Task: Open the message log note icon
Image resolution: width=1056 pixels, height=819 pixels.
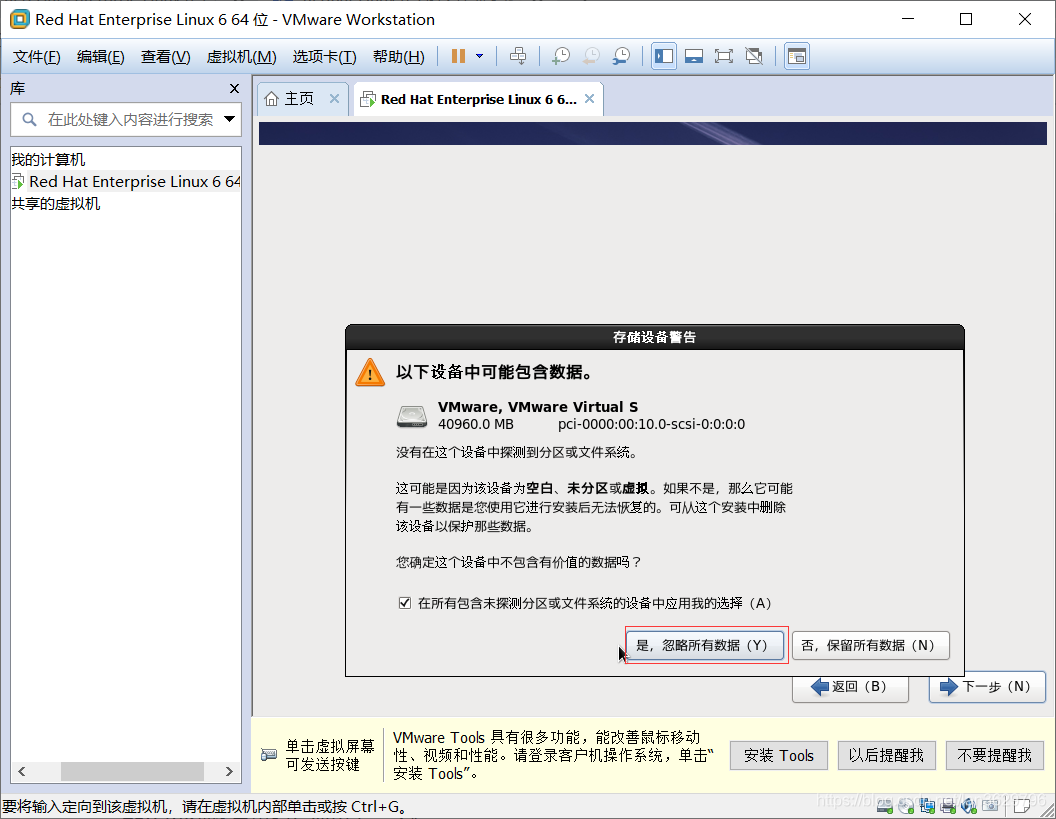Action: pyautogui.click(x=1022, y=806)
